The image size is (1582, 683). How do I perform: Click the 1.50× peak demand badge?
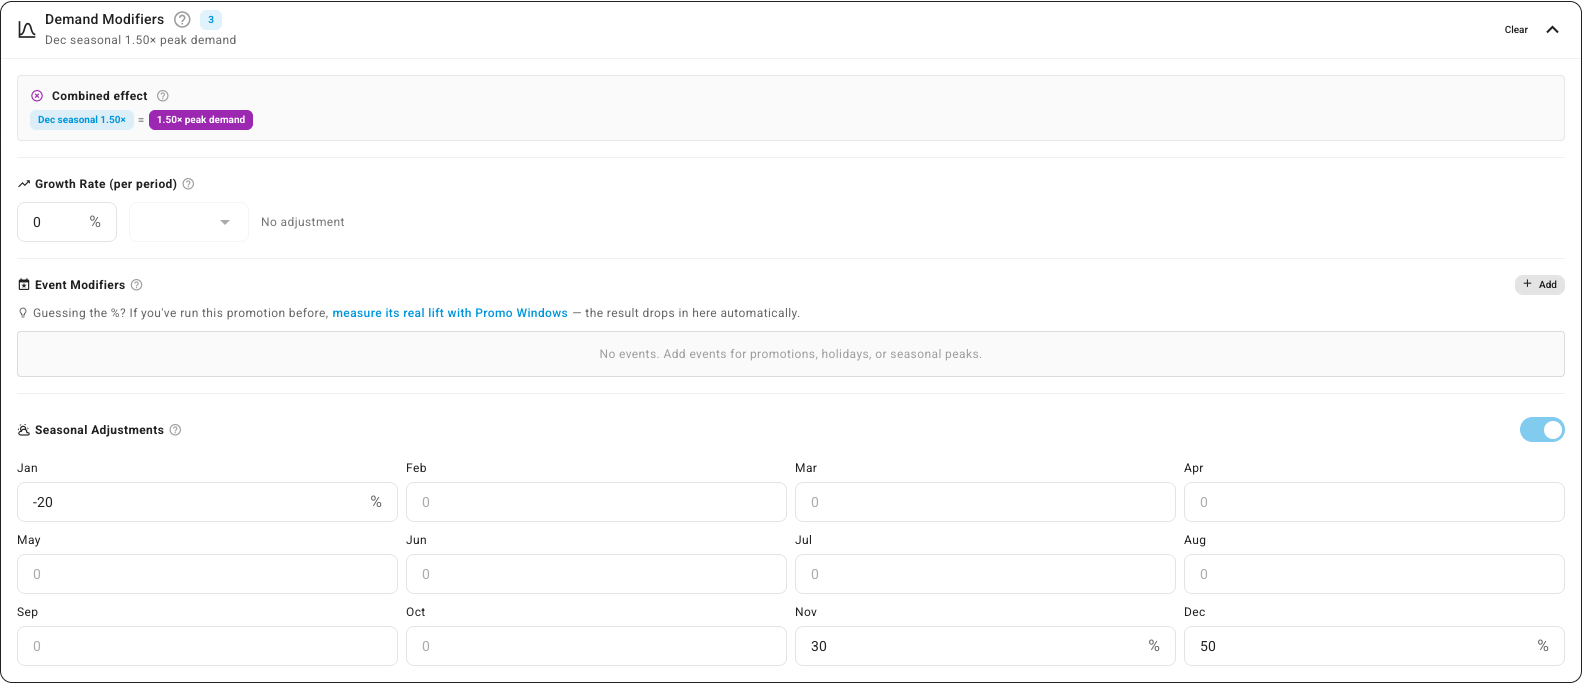click(201, 120)
